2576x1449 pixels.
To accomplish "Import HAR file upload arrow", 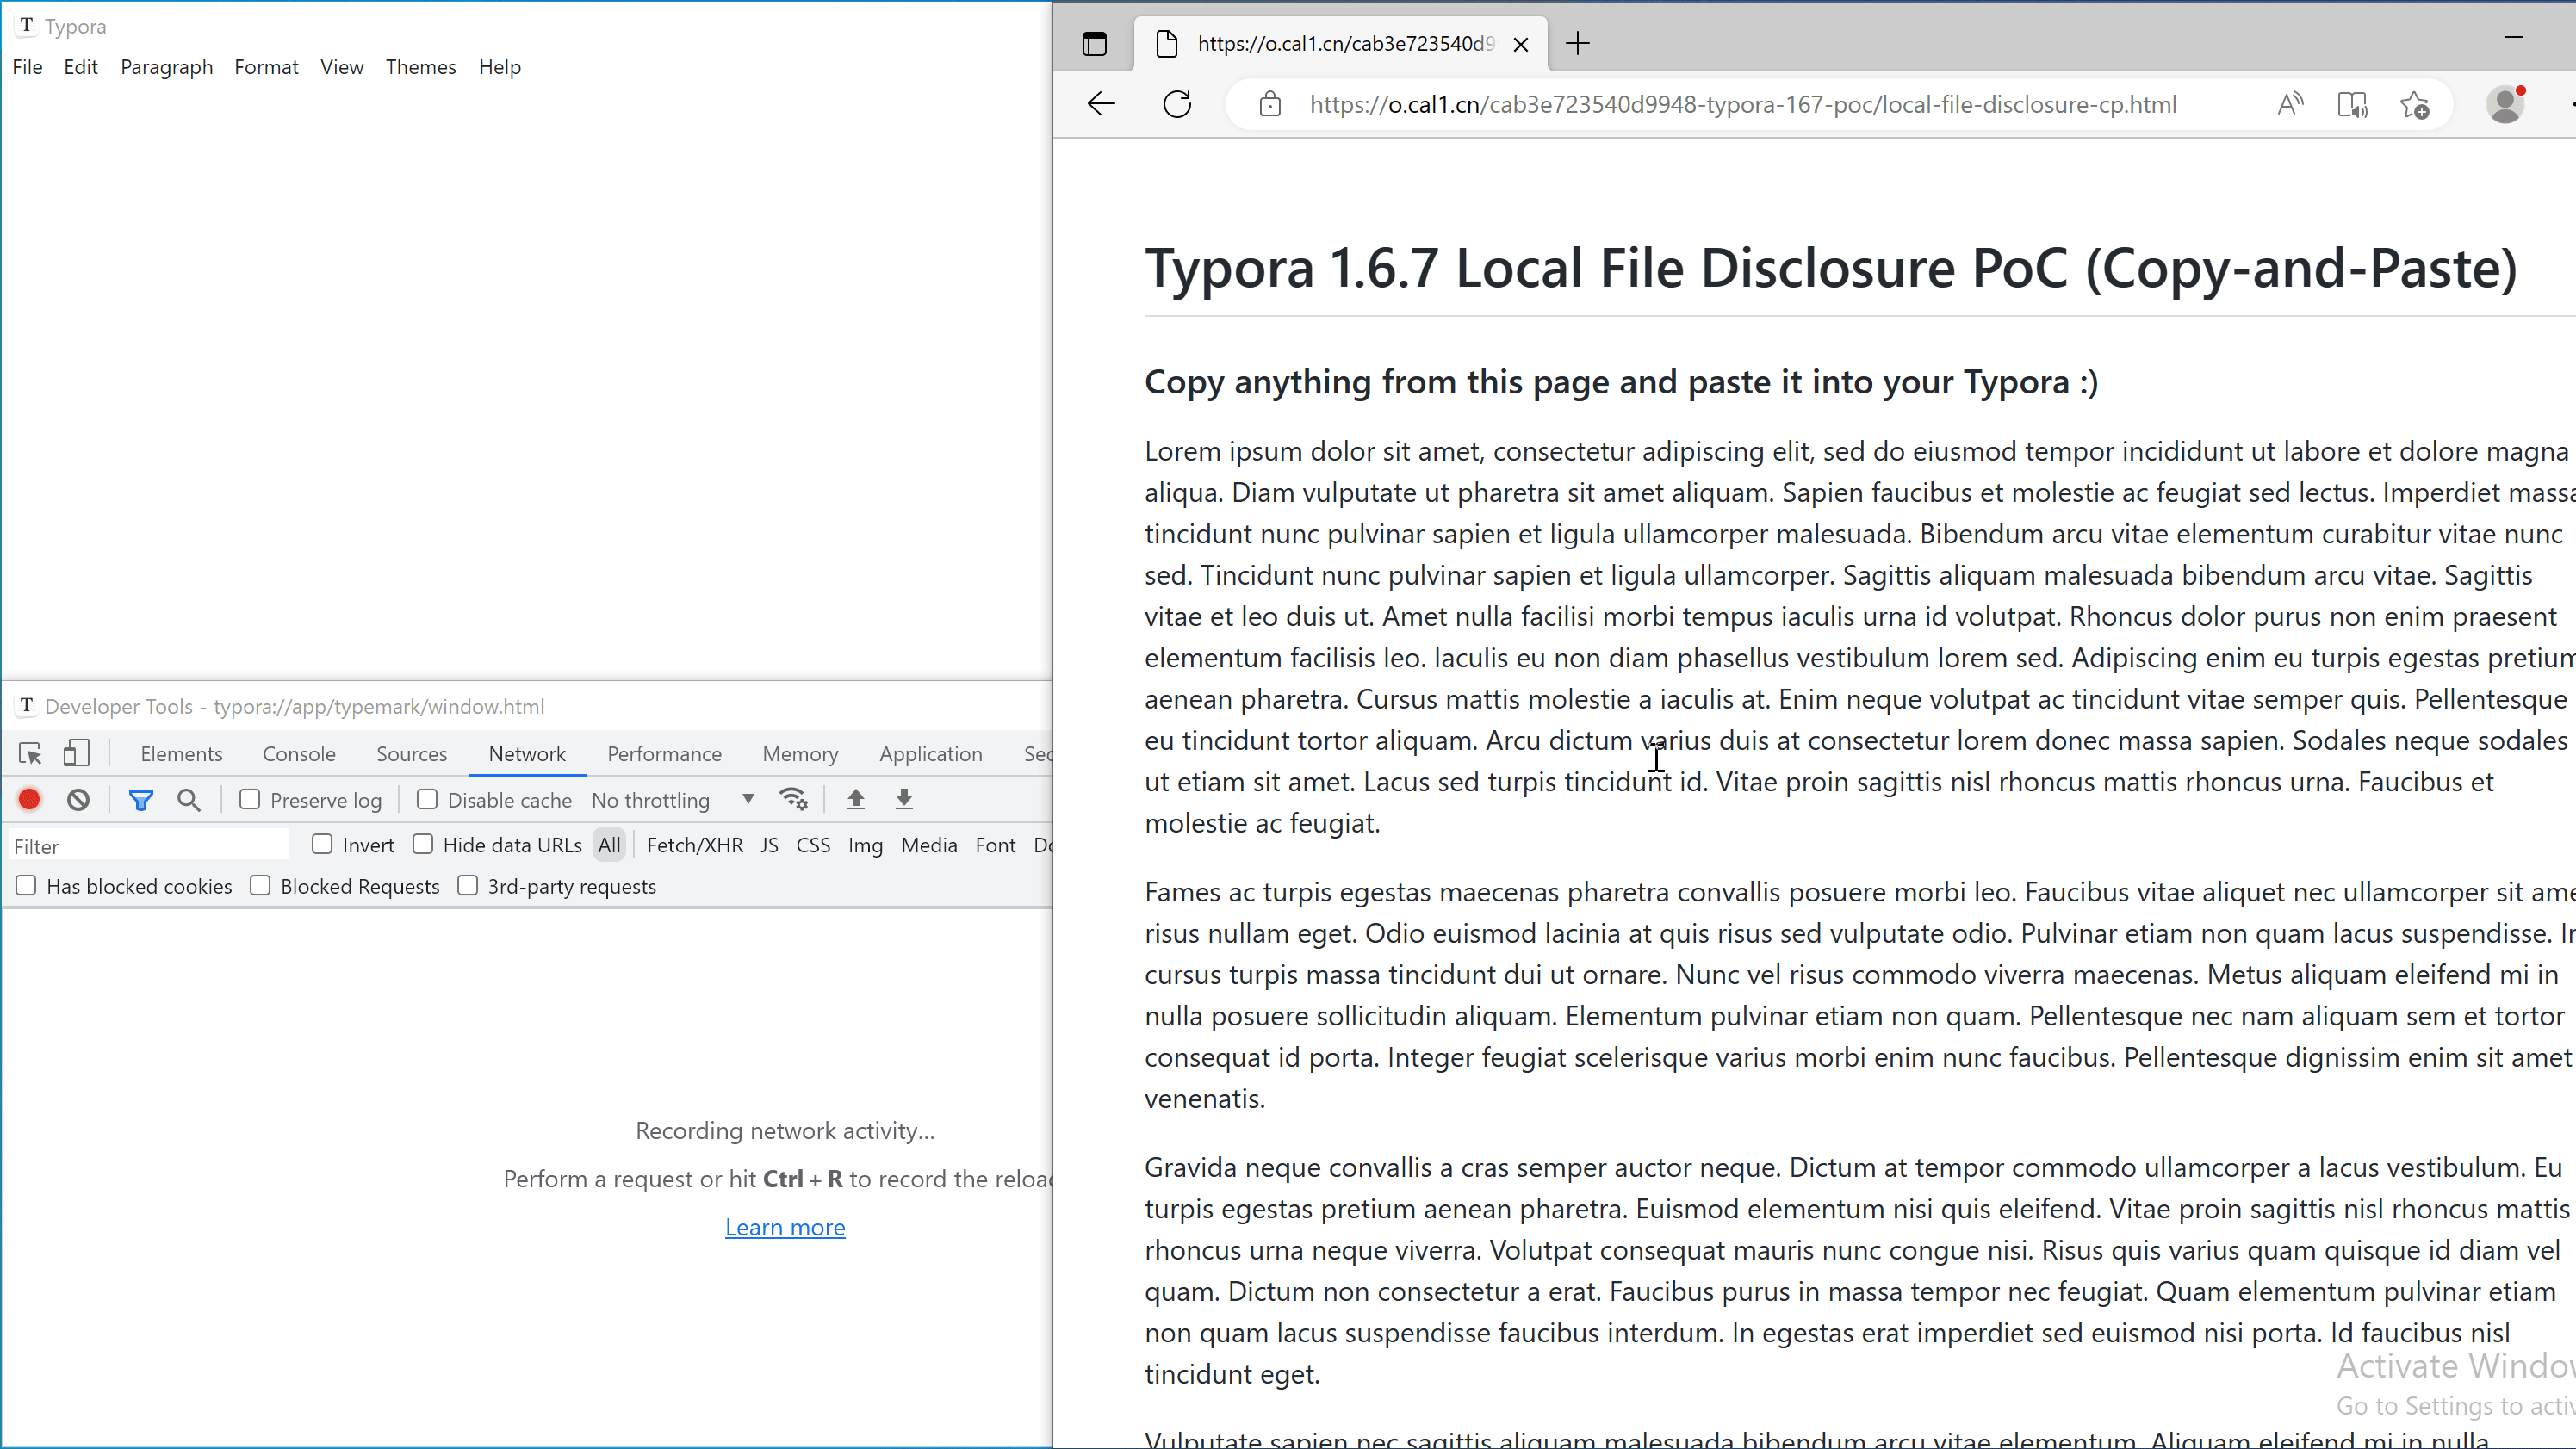I will [855, 799].
